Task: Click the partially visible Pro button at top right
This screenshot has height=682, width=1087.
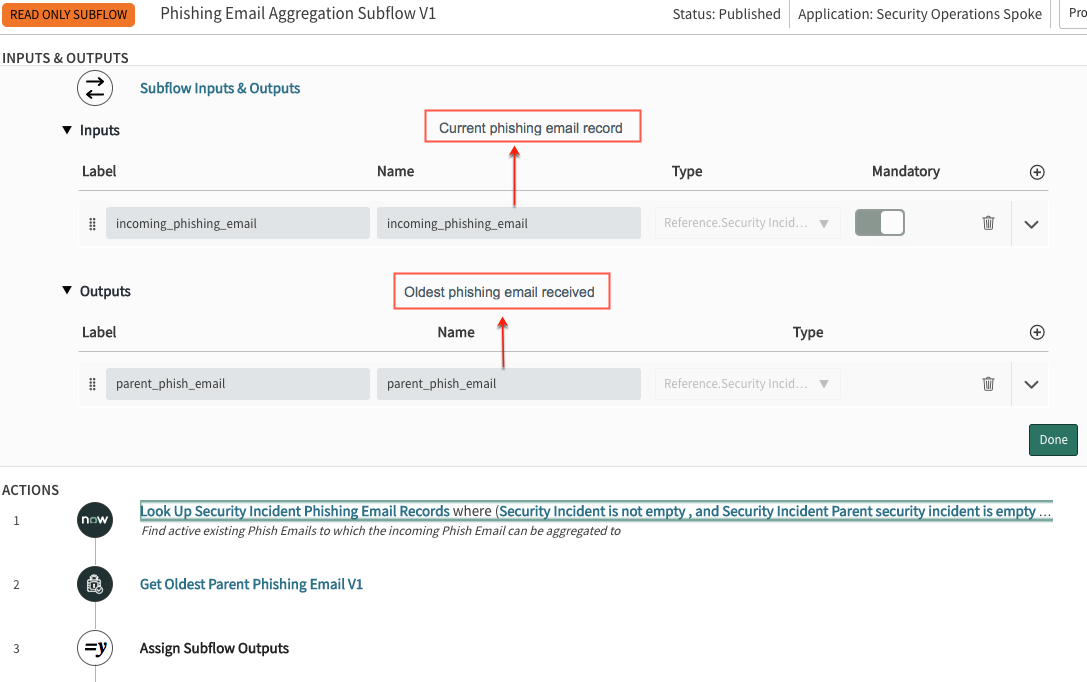Action: click(1074, 14)
